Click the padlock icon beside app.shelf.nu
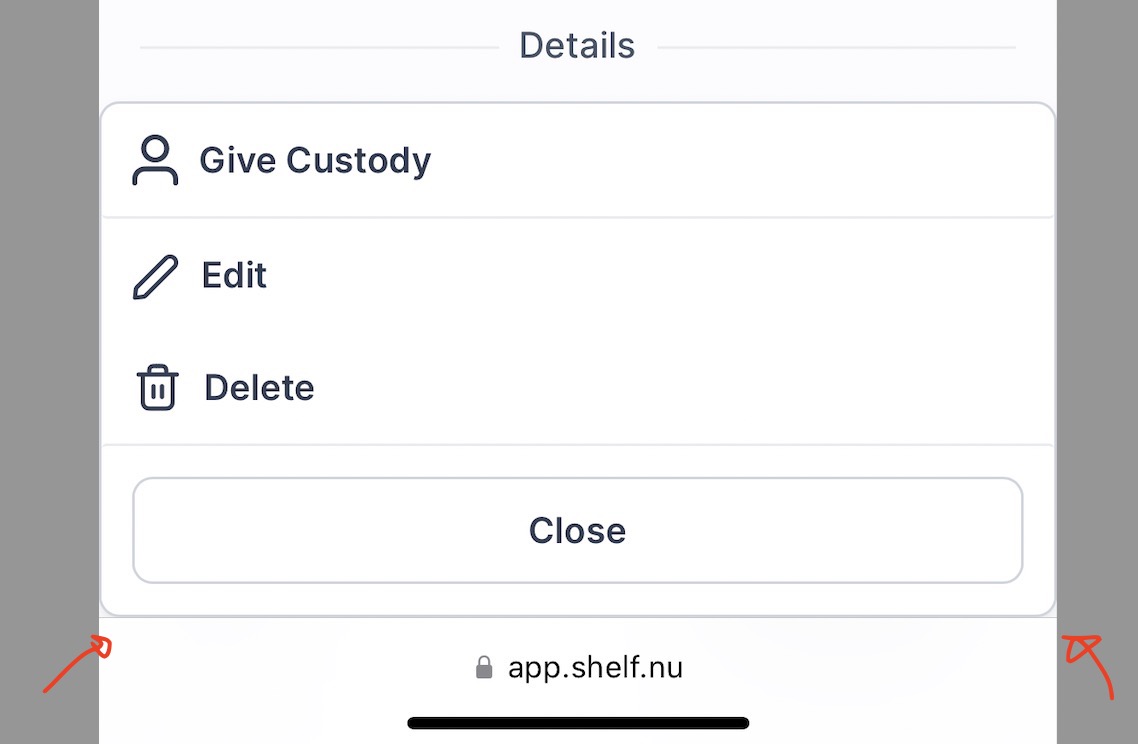The image size is (1138, 744). [484, 666]
